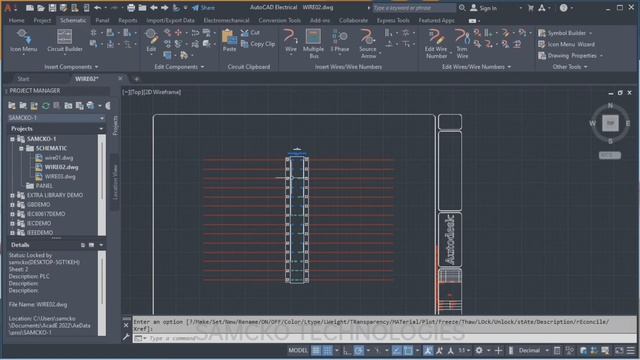Switch to the Home ribbon tab
Image resolution: width=640 pixels, height=360 pixels.
click(x=16, y=20)
